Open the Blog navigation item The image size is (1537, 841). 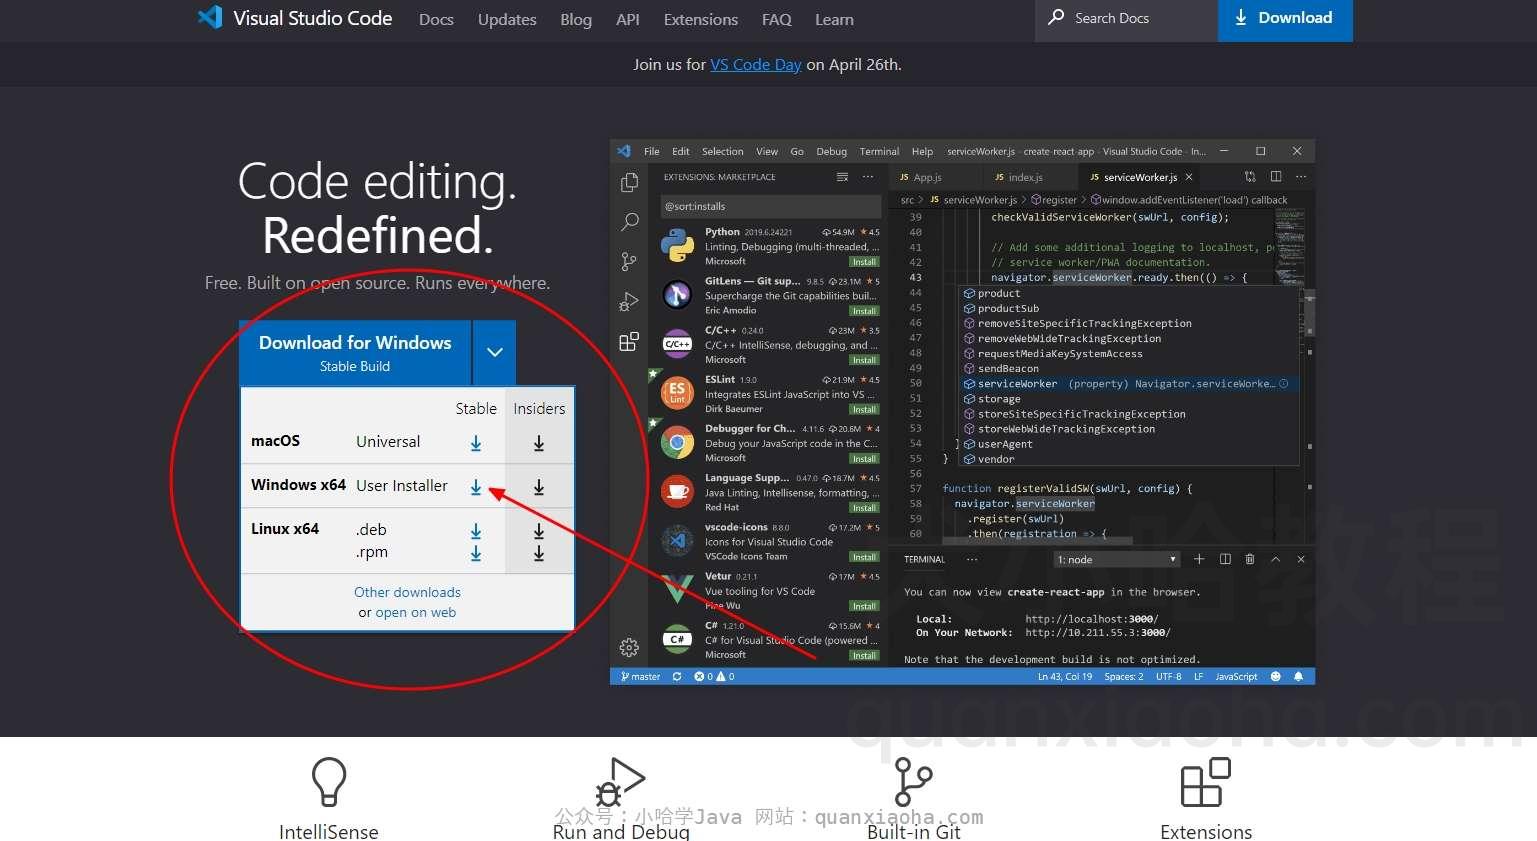pos(576,19)
